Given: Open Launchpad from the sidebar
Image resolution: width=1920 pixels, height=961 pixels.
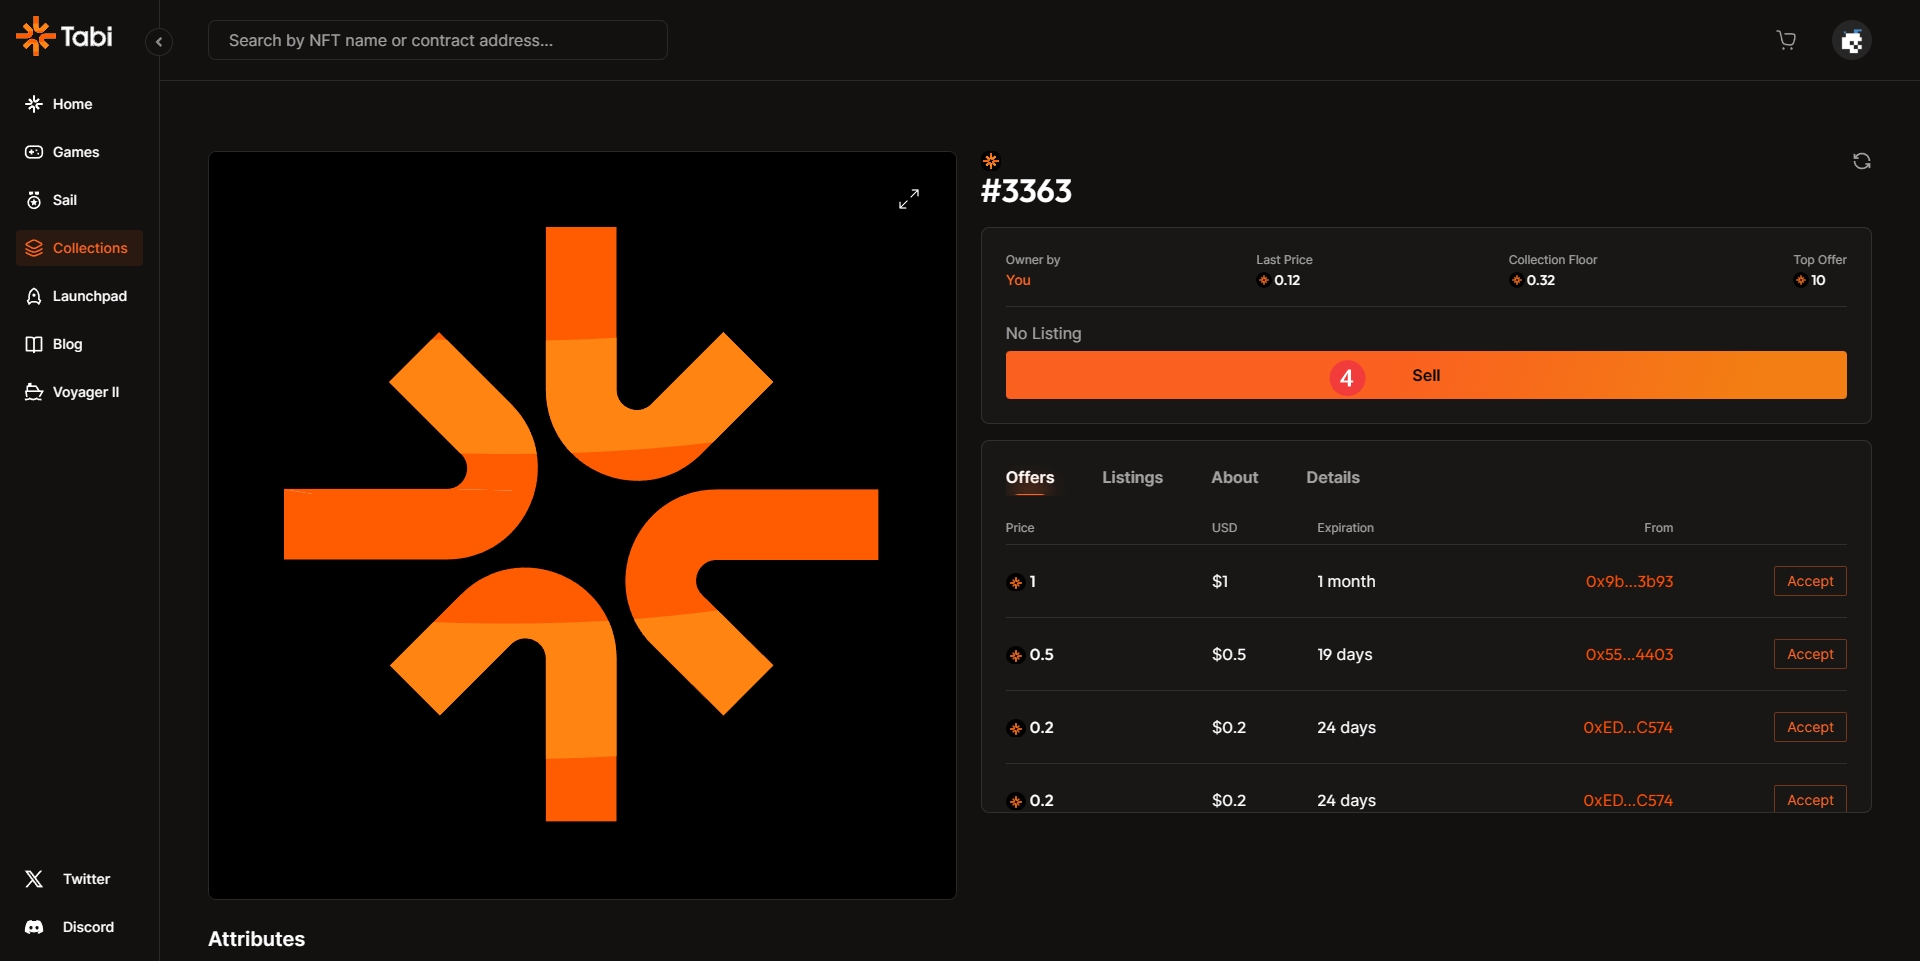Looking at the screenshot, I should tap(89, 296).
